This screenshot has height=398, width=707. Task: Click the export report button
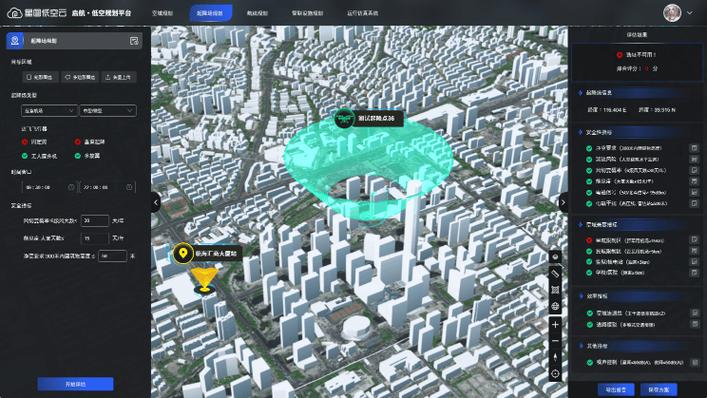[x=616, y=389]
